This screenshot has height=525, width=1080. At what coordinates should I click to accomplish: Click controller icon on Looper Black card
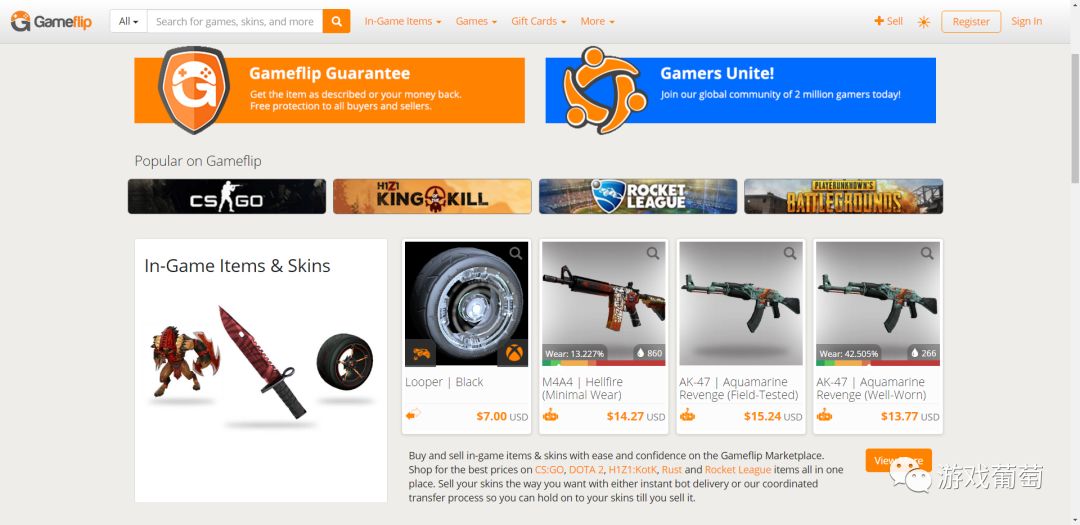tap(421, 353)
